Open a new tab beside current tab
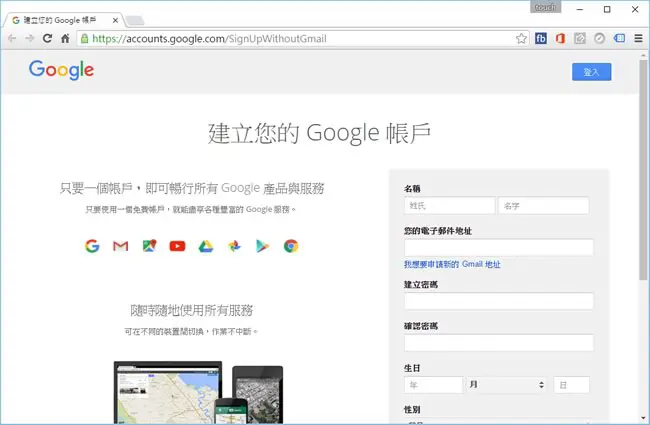The width and height of the screenshot is (650, 425). [135, 20]
